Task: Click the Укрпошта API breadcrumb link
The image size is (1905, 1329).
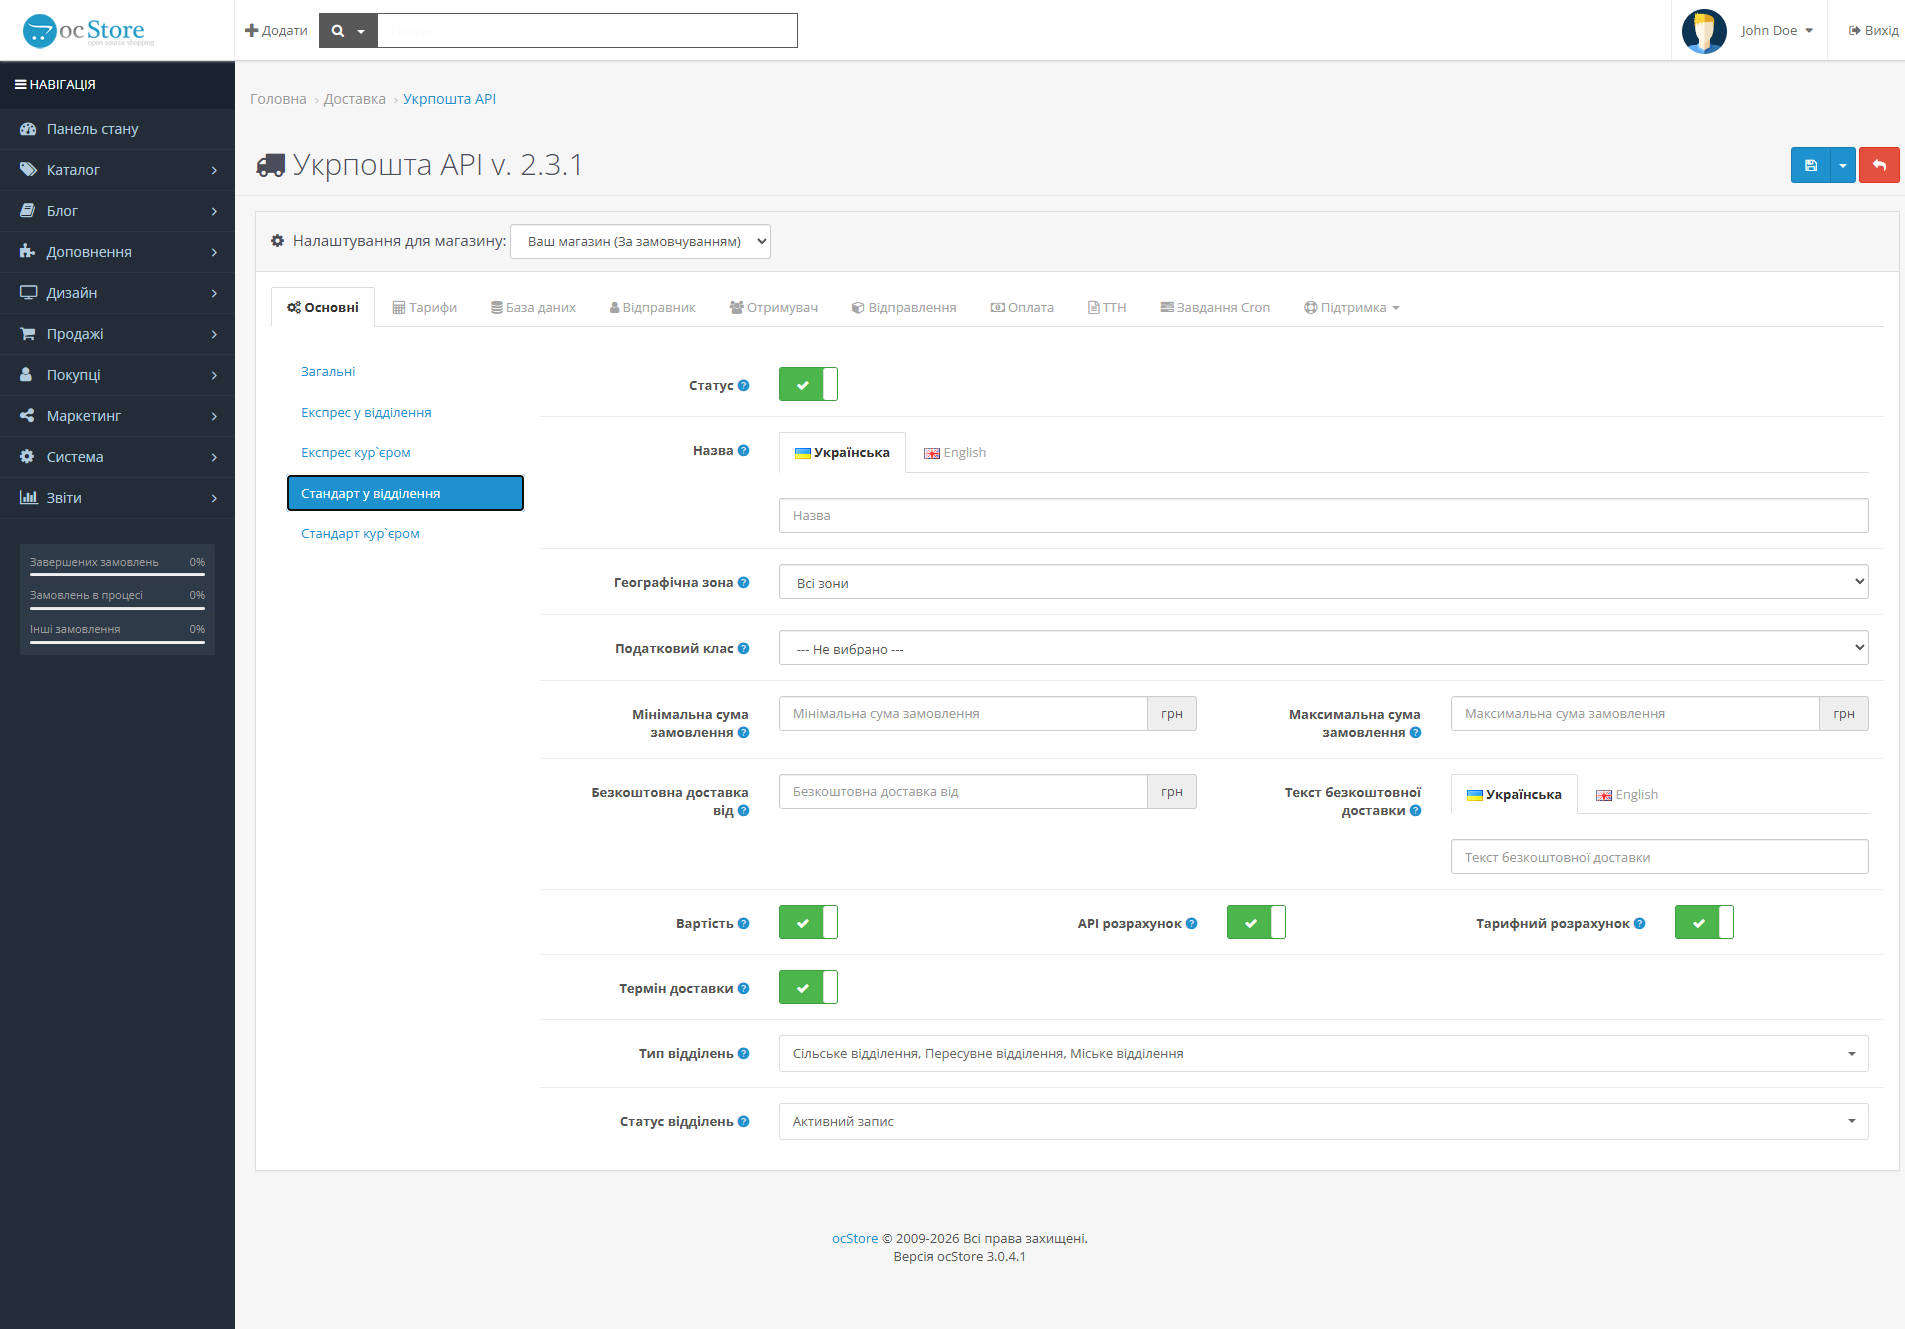Action: [449, 99]
